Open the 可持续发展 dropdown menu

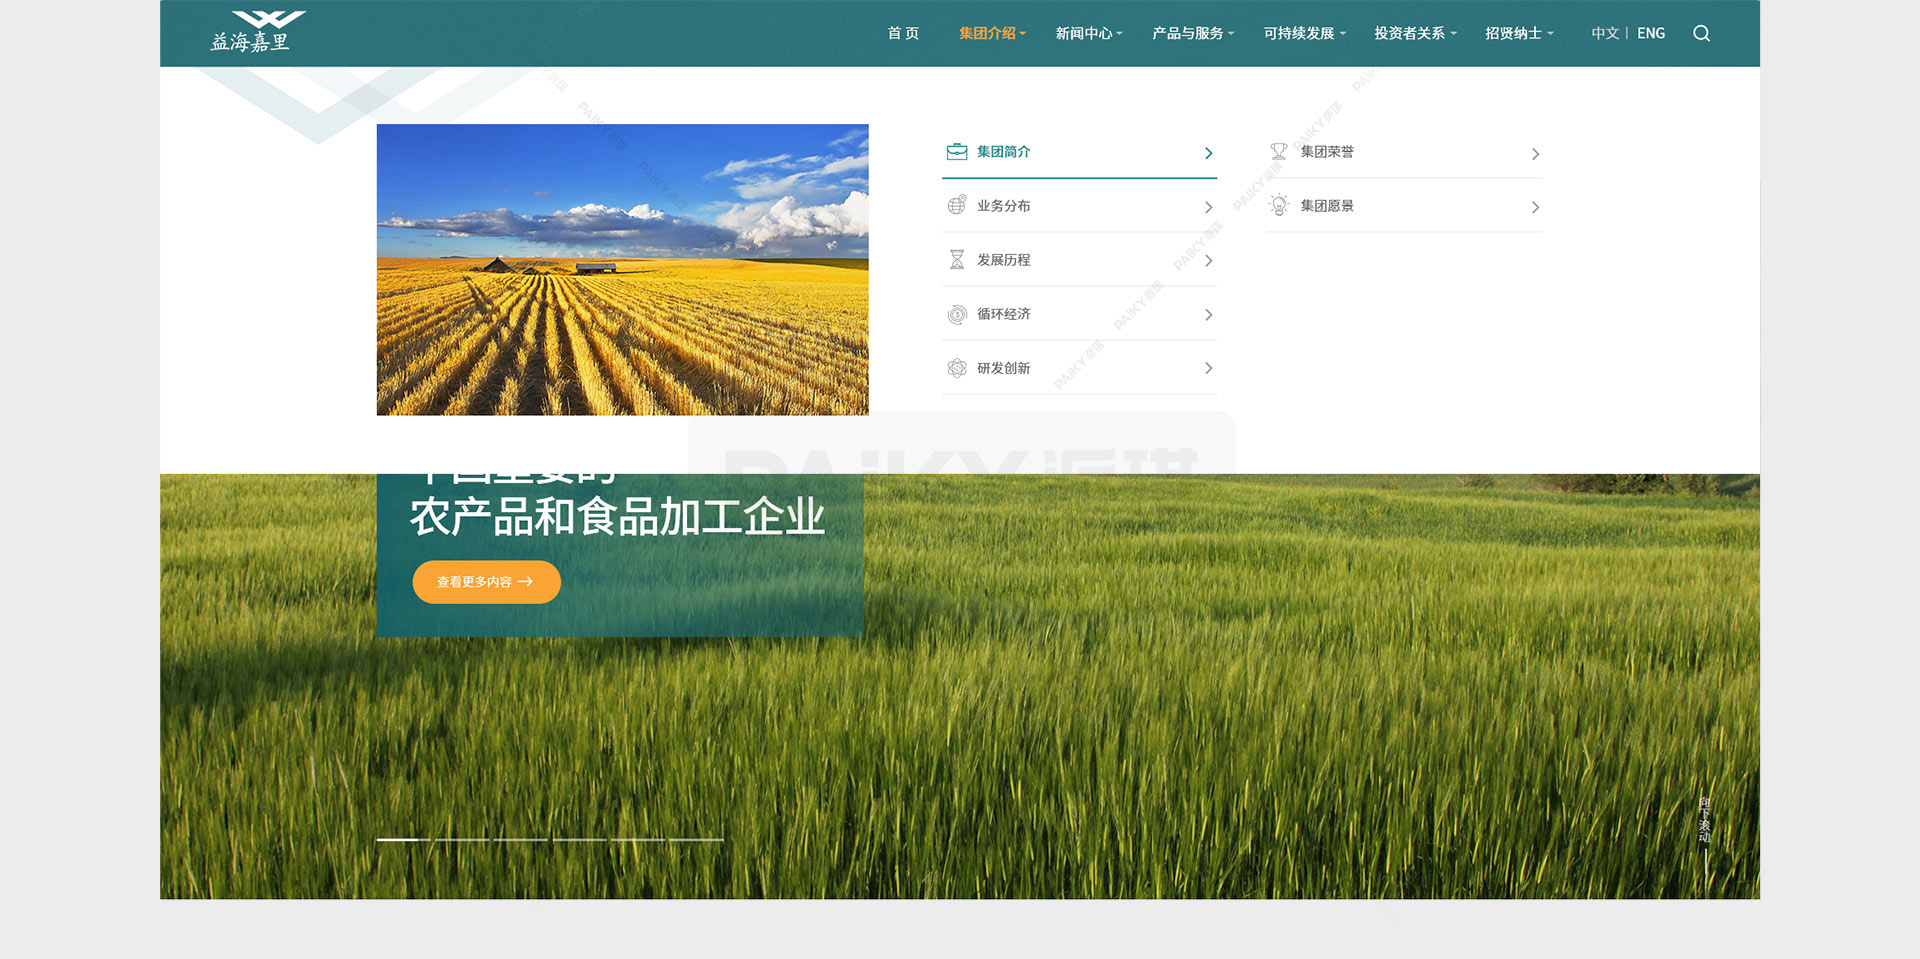click(1304, 34)
